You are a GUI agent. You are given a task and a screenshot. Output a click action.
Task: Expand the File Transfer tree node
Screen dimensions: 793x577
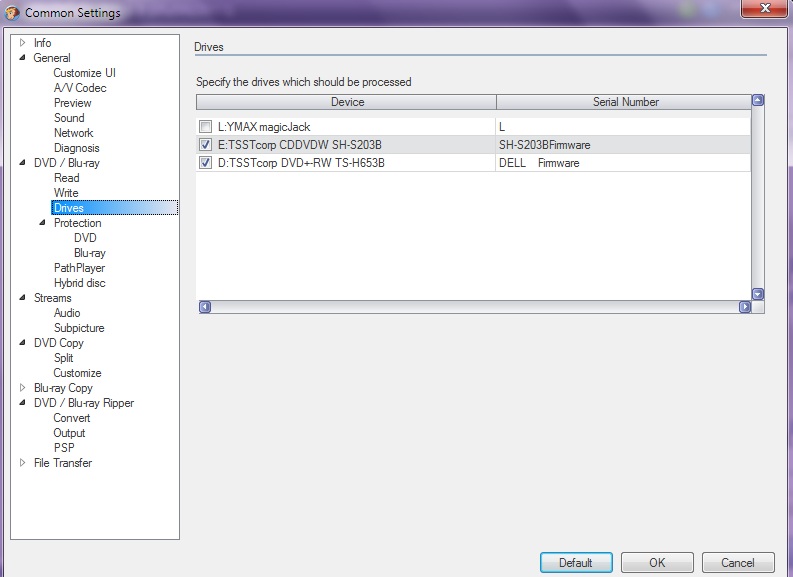point(22,462)
